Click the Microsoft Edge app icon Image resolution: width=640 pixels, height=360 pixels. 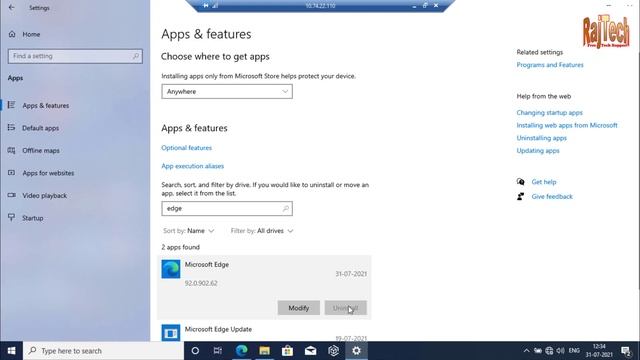[171, 269]
